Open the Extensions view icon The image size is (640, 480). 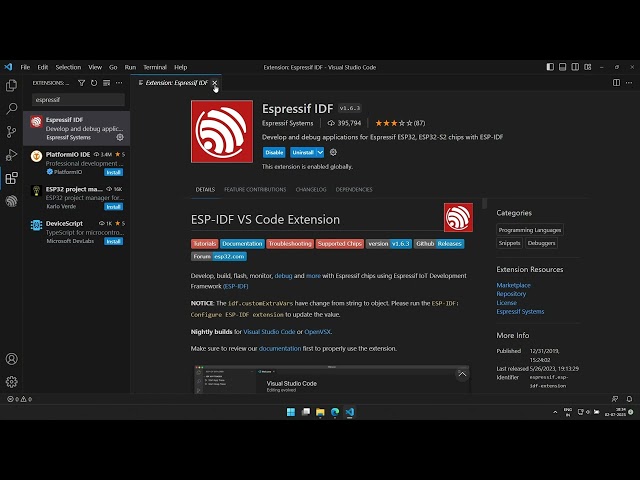tap(11, 178)
